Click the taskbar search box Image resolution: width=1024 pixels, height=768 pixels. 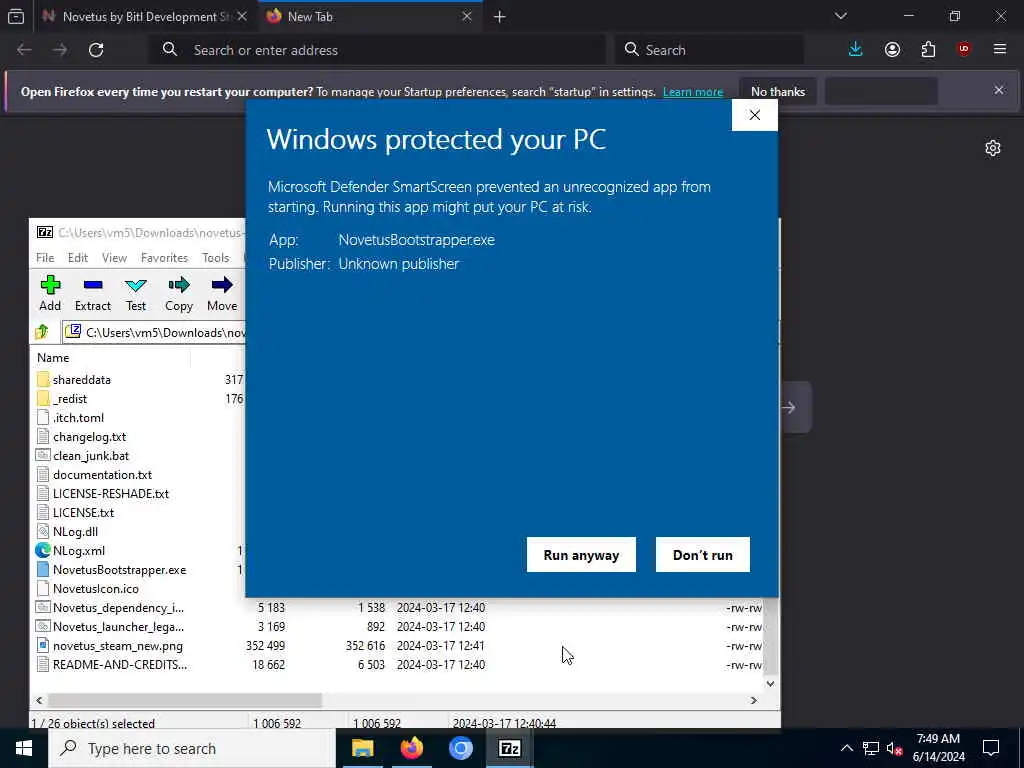tap(192, 748)
